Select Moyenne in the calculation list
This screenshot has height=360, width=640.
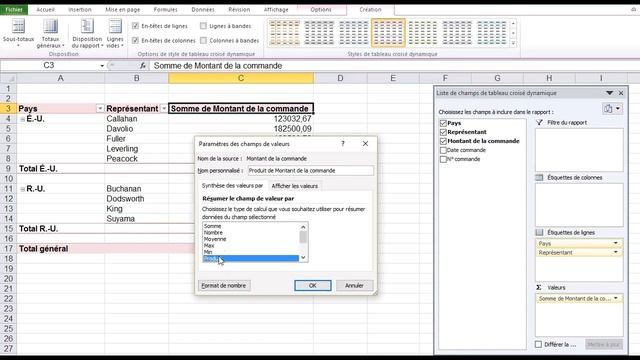click(251, 239)
